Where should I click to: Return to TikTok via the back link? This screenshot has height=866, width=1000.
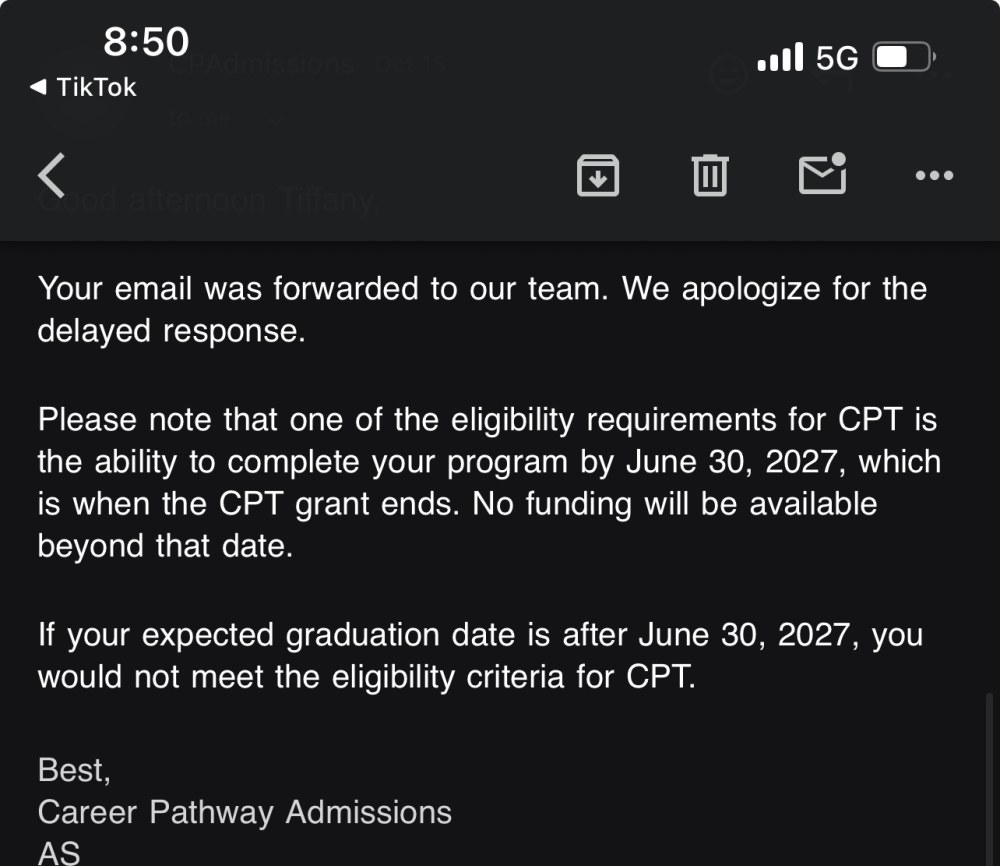click(84, 87)
